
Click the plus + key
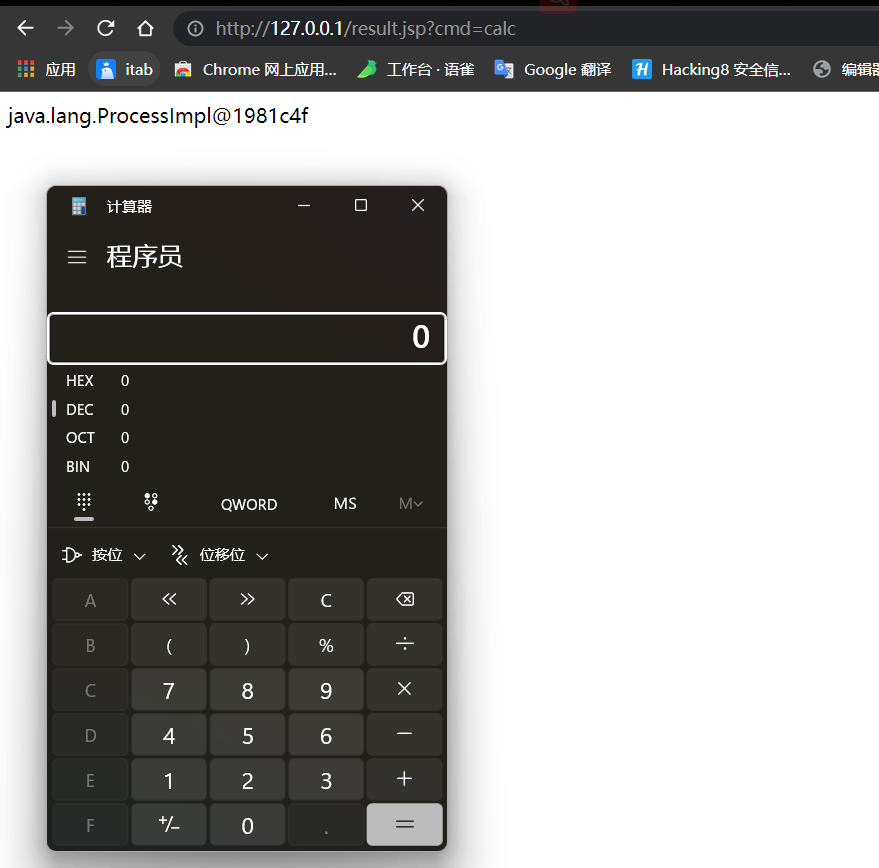pos(404,779)
